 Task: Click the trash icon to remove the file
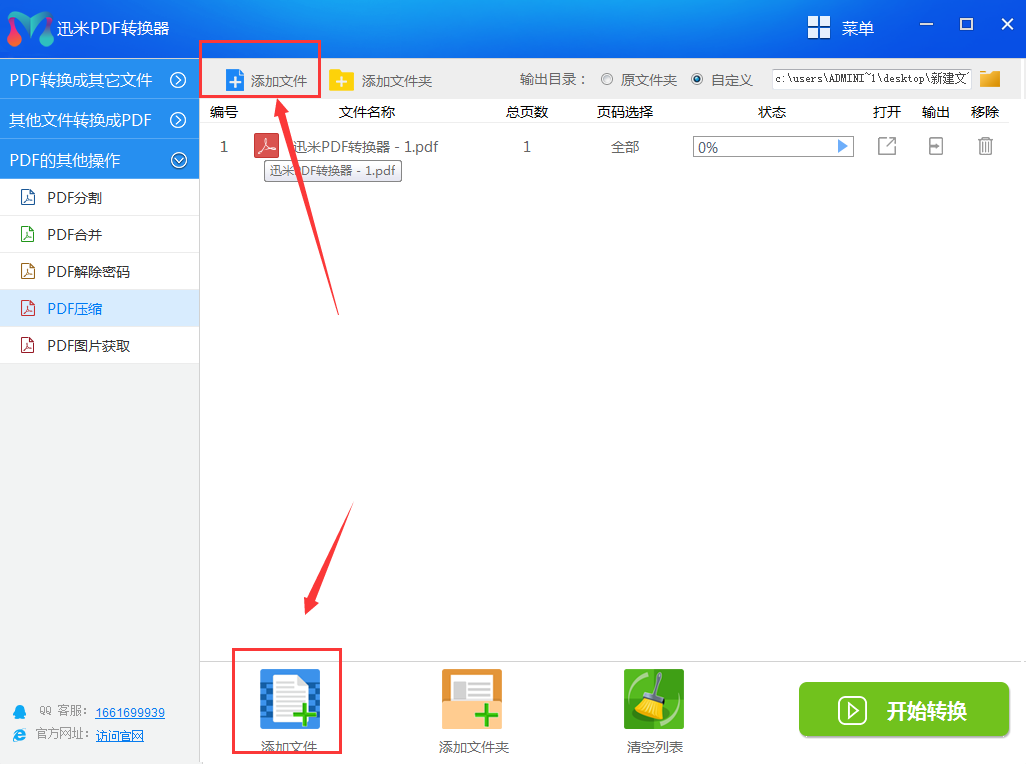click(985, 147)
